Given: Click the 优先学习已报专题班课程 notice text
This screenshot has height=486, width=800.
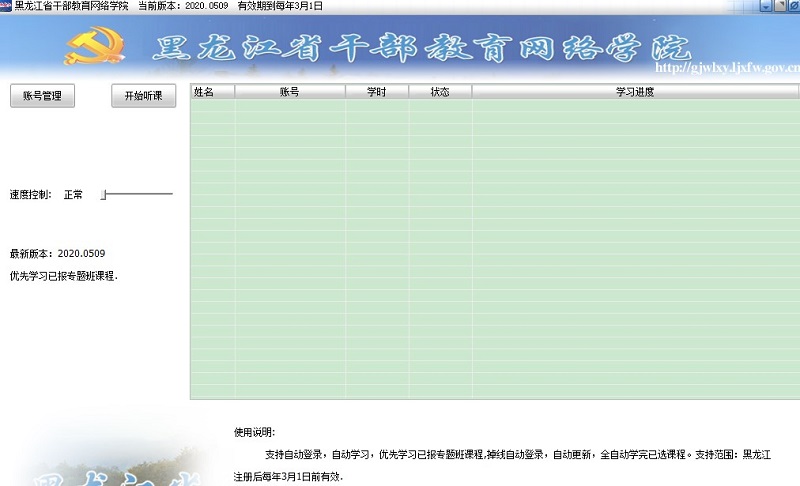Looking at the screenshot, I should (64, 276).
